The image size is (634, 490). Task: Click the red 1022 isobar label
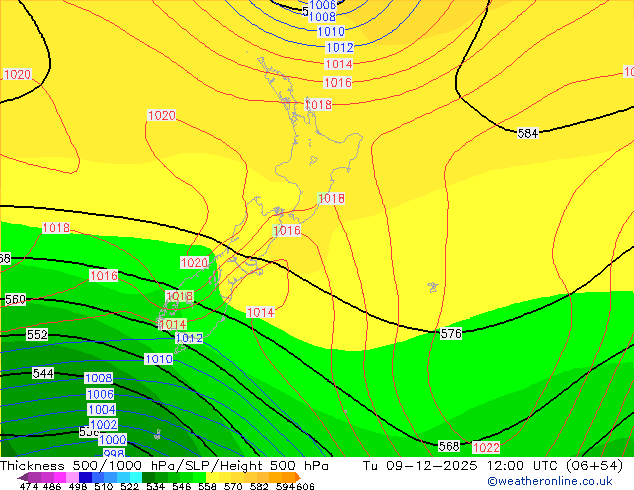486,448
